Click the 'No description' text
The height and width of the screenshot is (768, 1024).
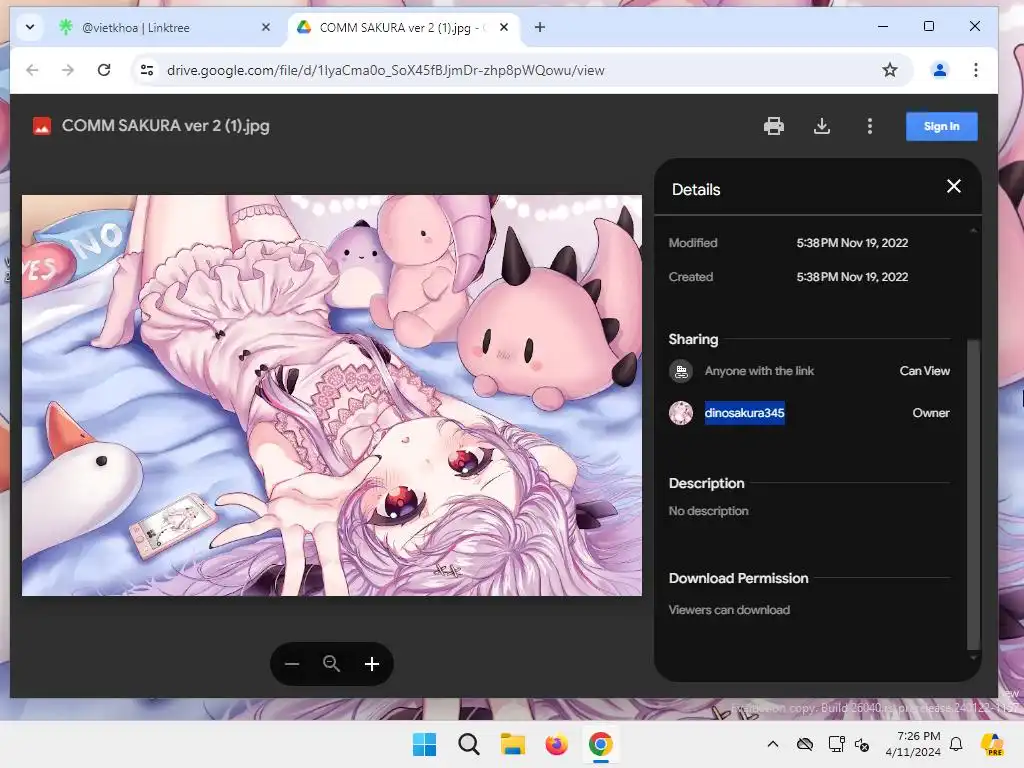point(708,511)
